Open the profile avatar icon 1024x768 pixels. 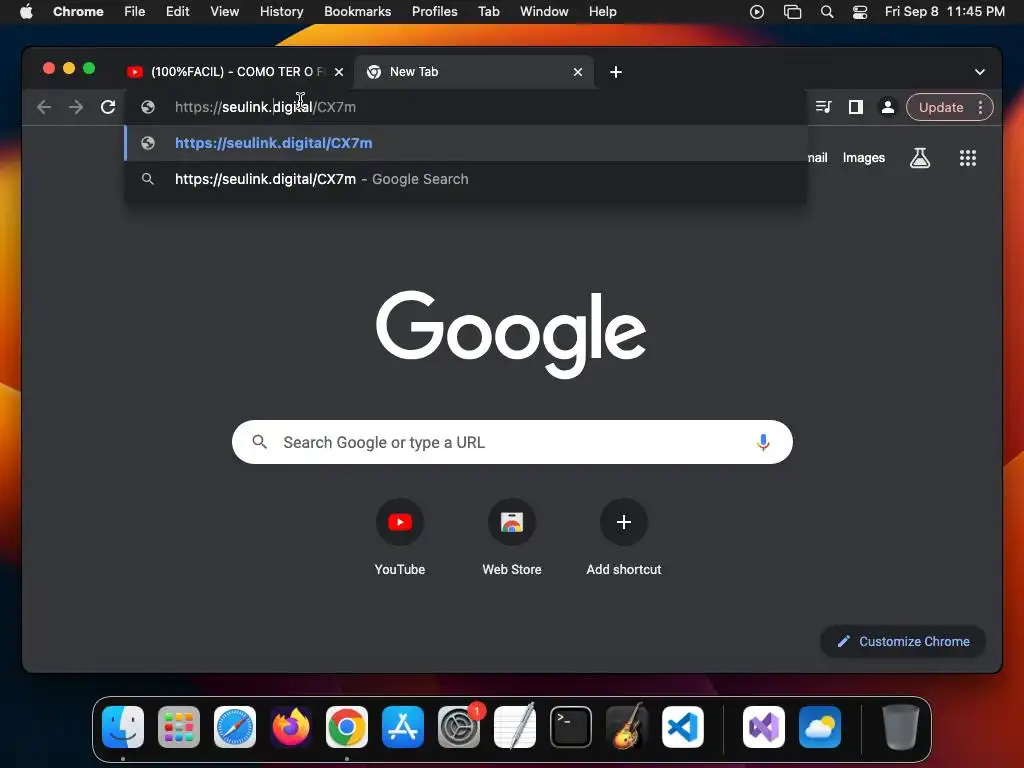[888, 107]
